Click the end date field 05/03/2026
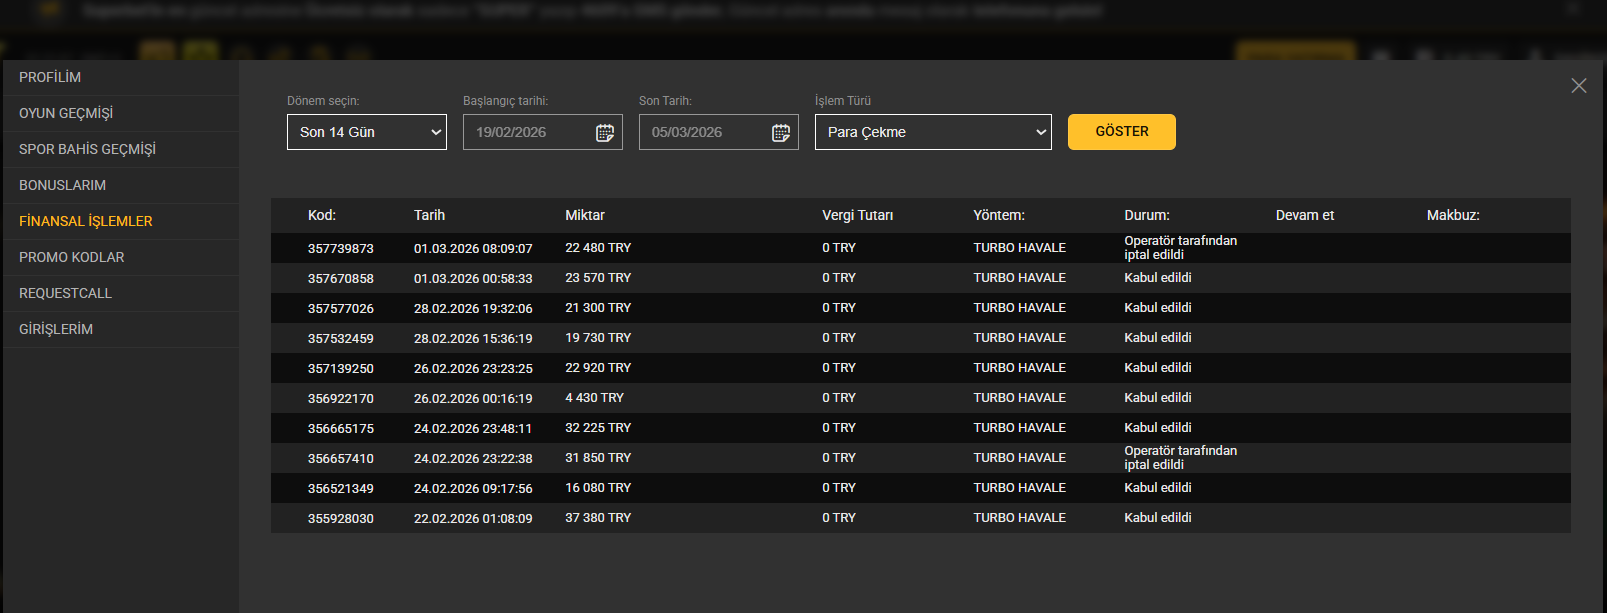The width and height of the screenshot is (1607, 613). (701, 132)
